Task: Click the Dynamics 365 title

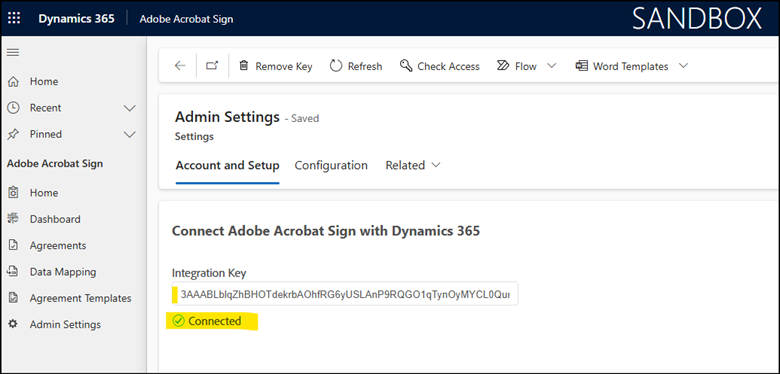Action: 77,19
